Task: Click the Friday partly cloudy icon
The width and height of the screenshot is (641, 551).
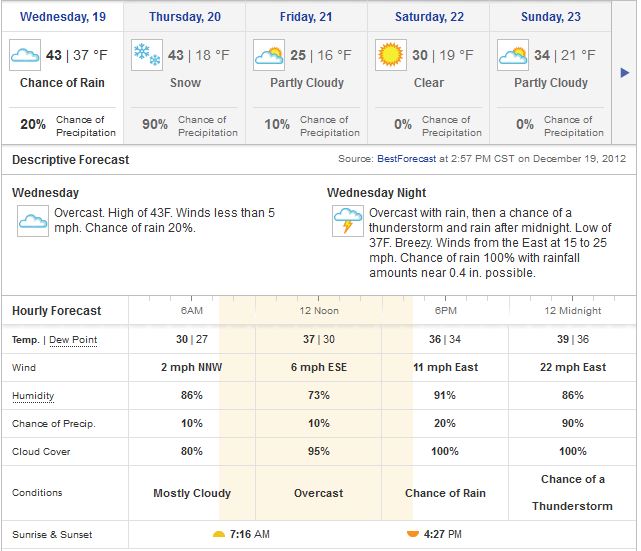Action: click(269, 56)
